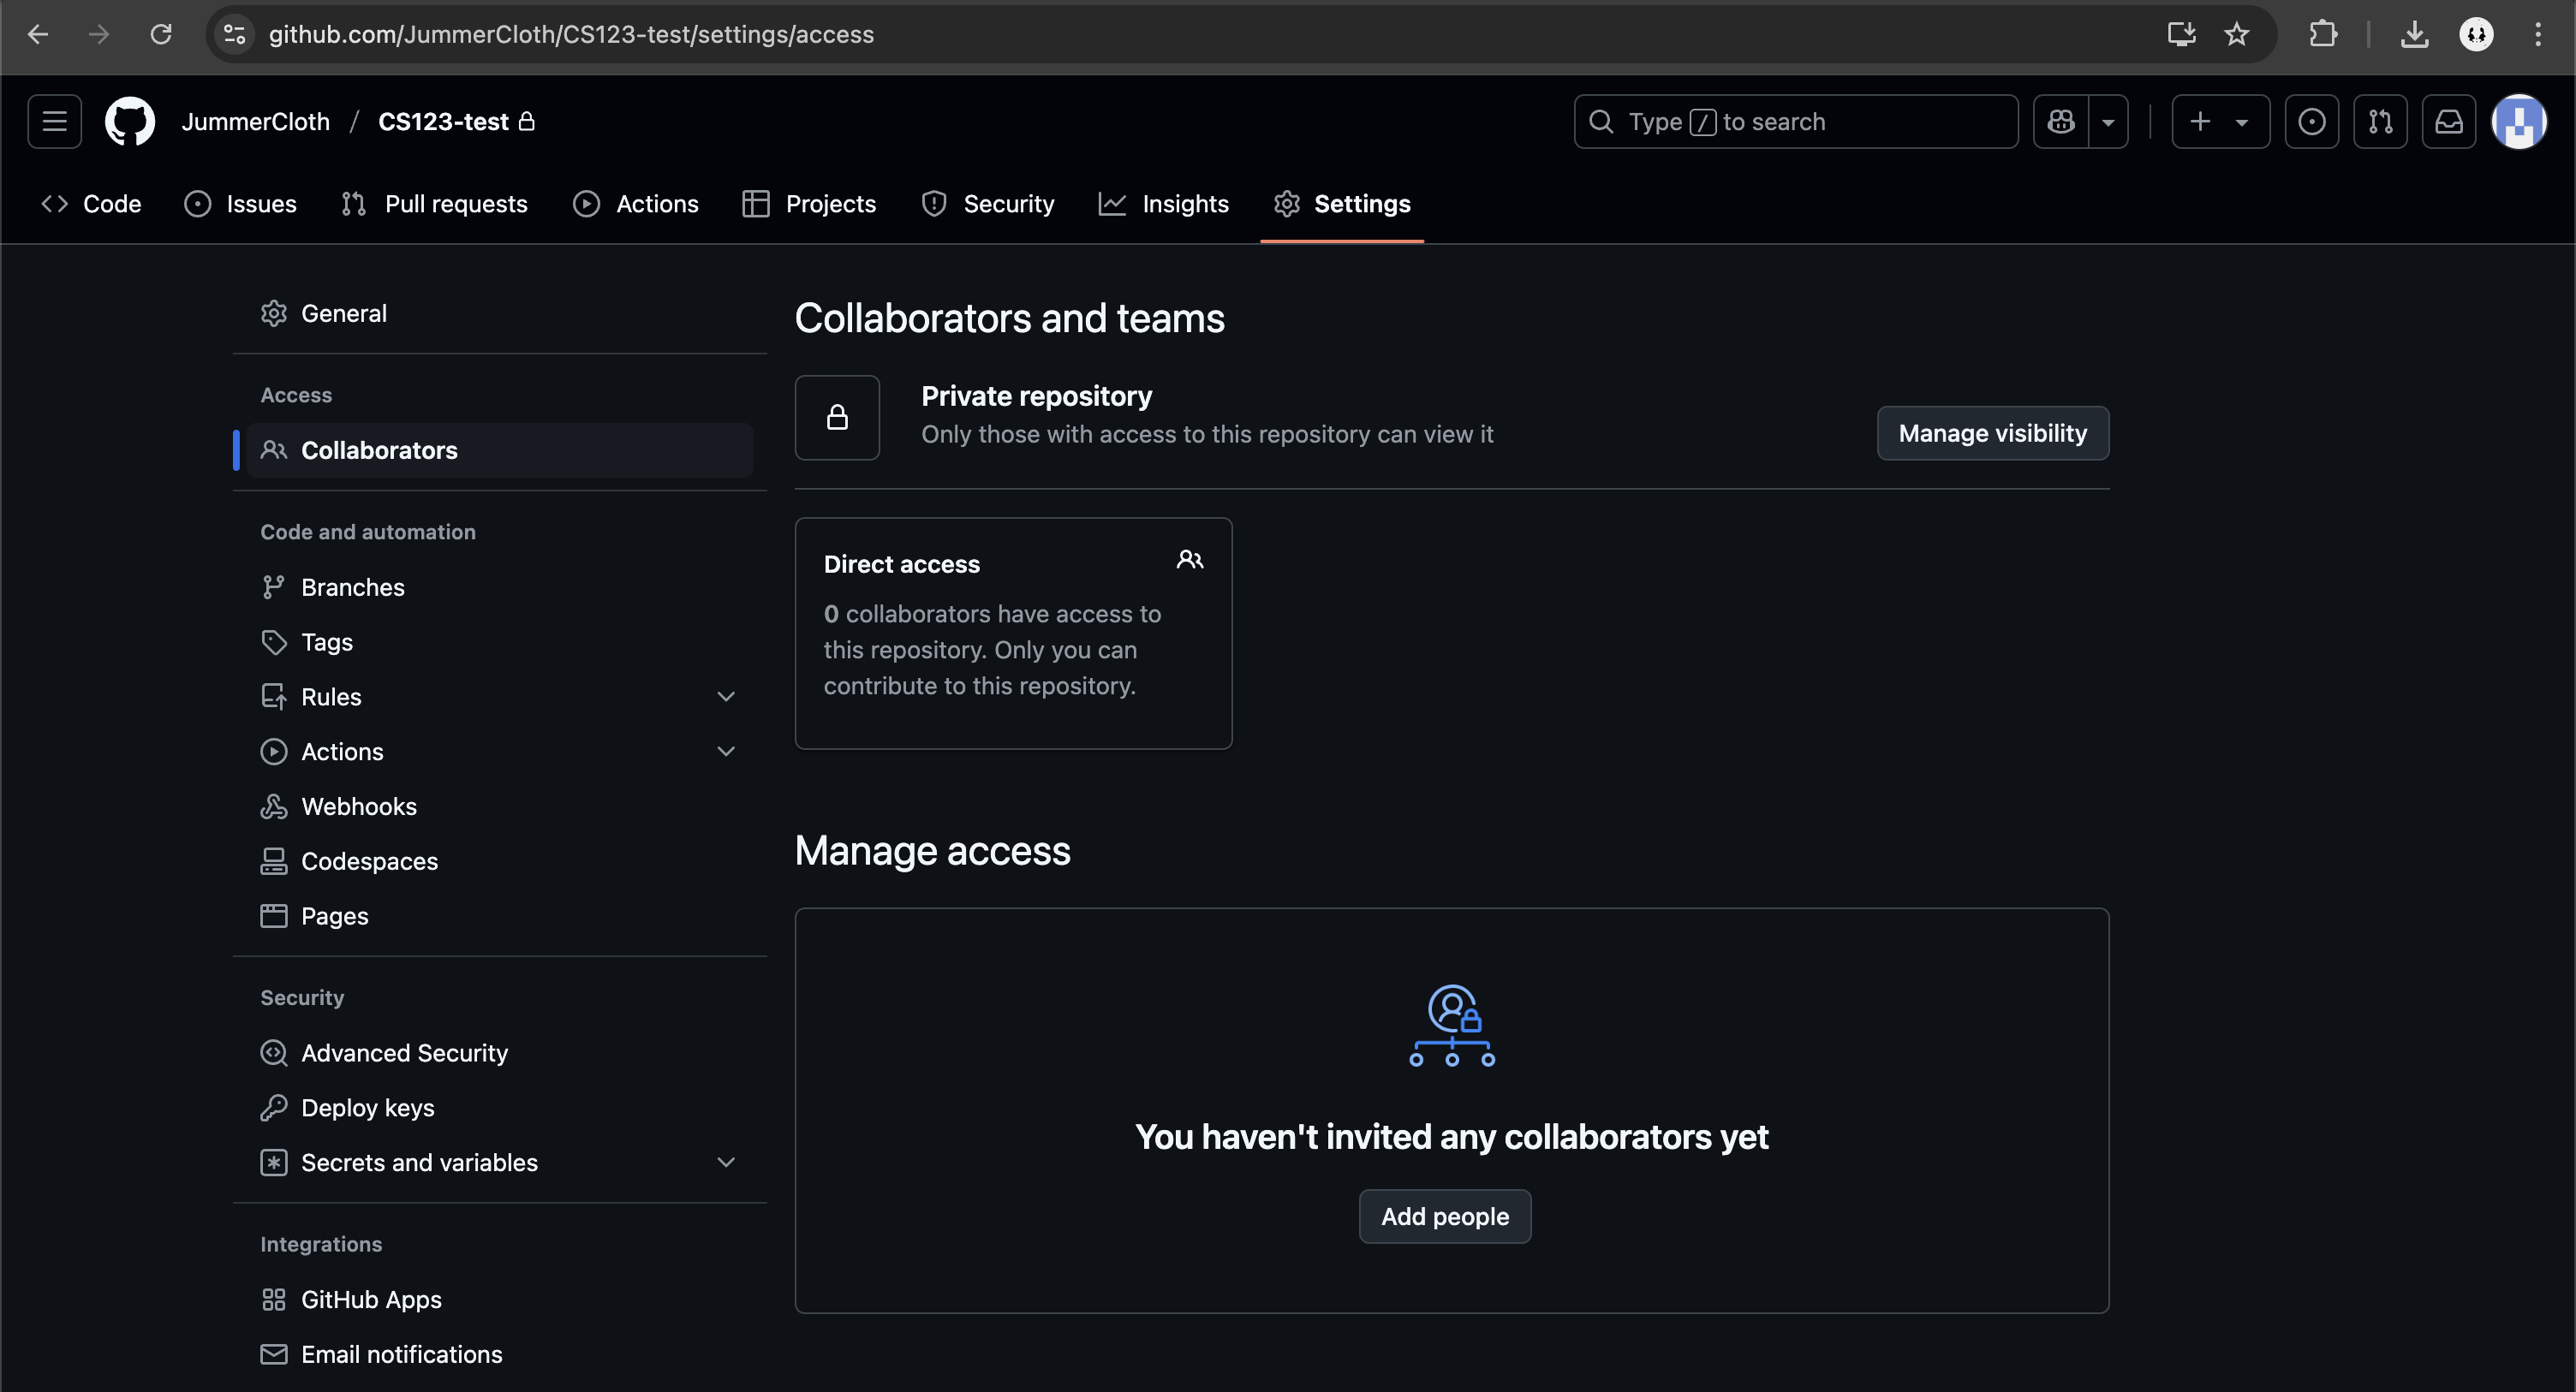The height and width of the screenshot is (1392, 2576).
Task: Go to GitHub homepage via Octocat logo
Action: pos(130,121)
